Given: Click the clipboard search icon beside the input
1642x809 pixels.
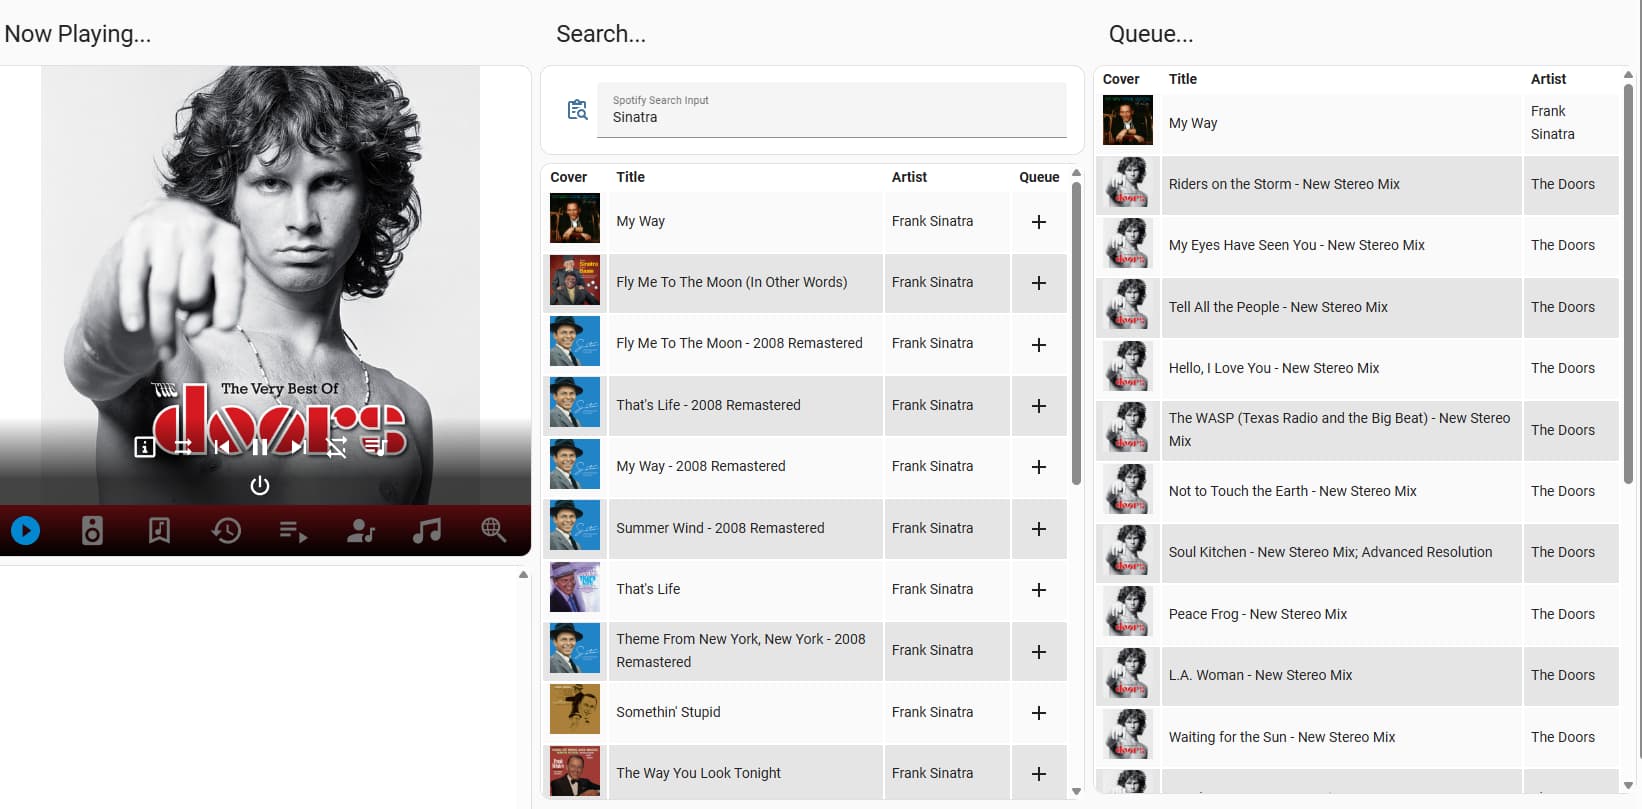Looking at the screenshot, I should [578, 110].
